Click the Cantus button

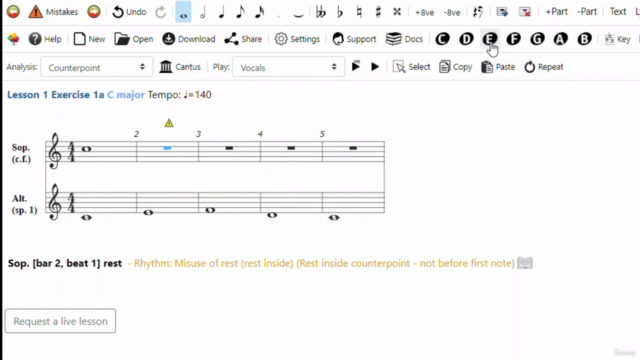[x=180, y=67]
